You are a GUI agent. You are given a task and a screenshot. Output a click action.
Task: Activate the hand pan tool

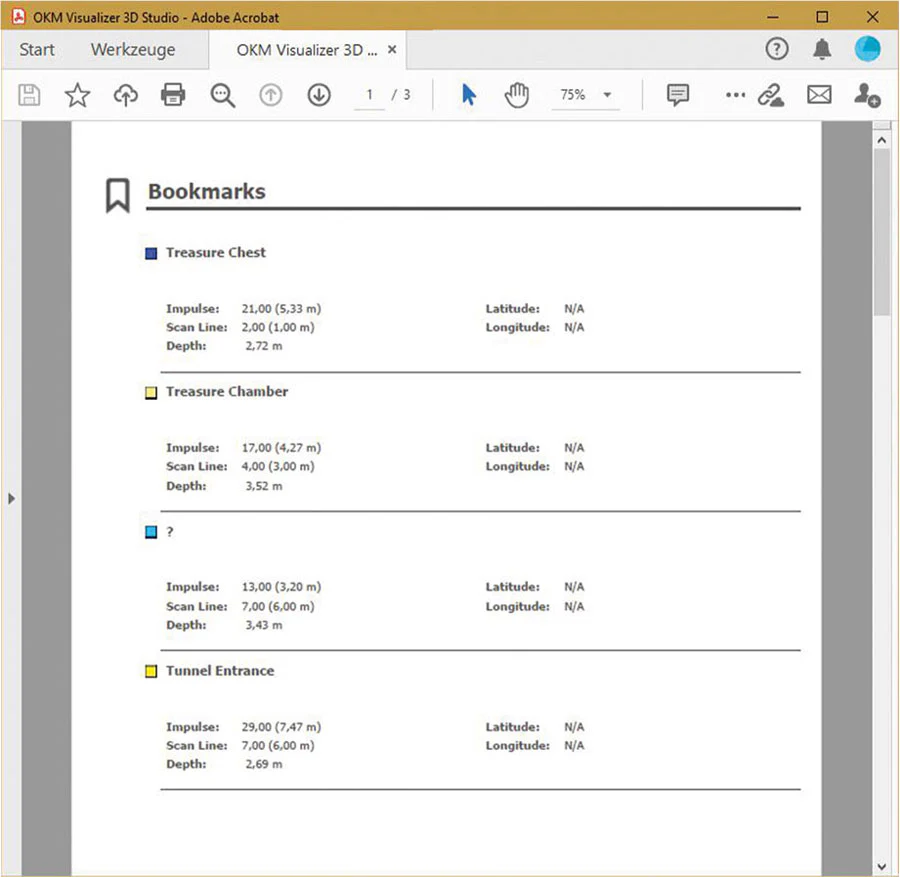(x=517, y=95)
